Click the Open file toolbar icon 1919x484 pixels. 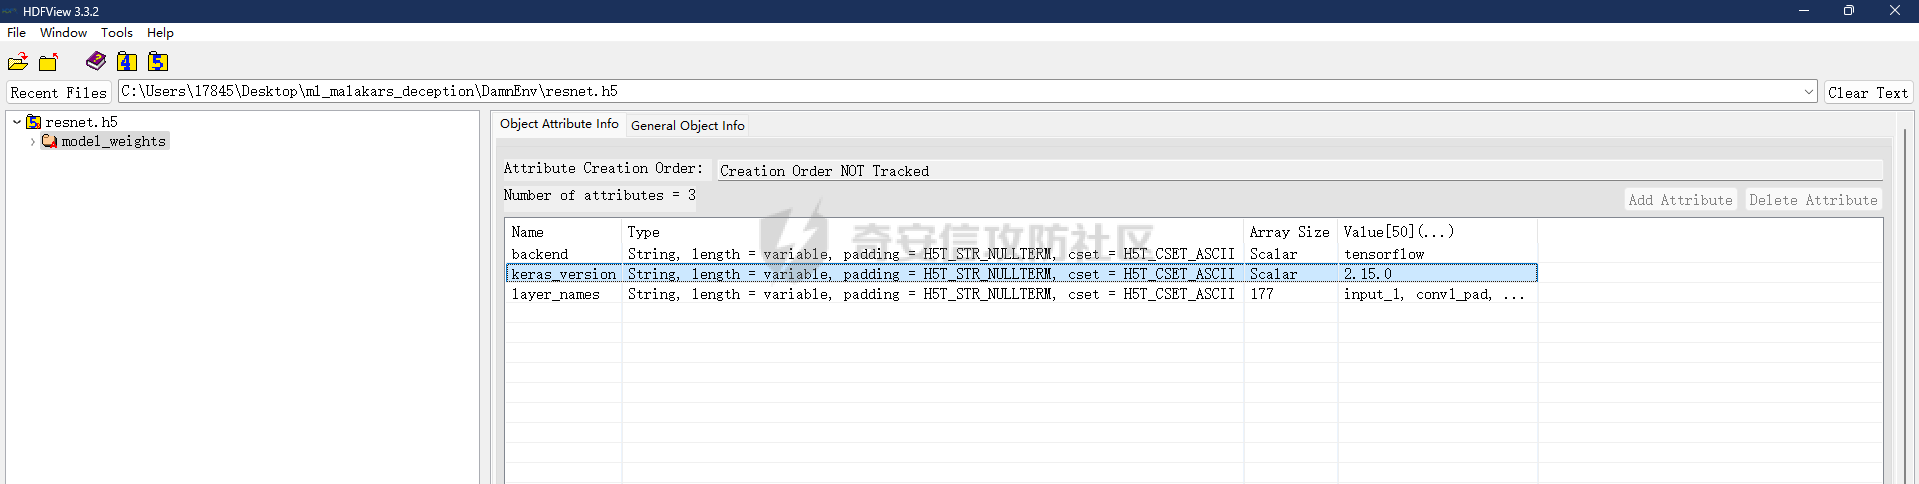(18, 62)
